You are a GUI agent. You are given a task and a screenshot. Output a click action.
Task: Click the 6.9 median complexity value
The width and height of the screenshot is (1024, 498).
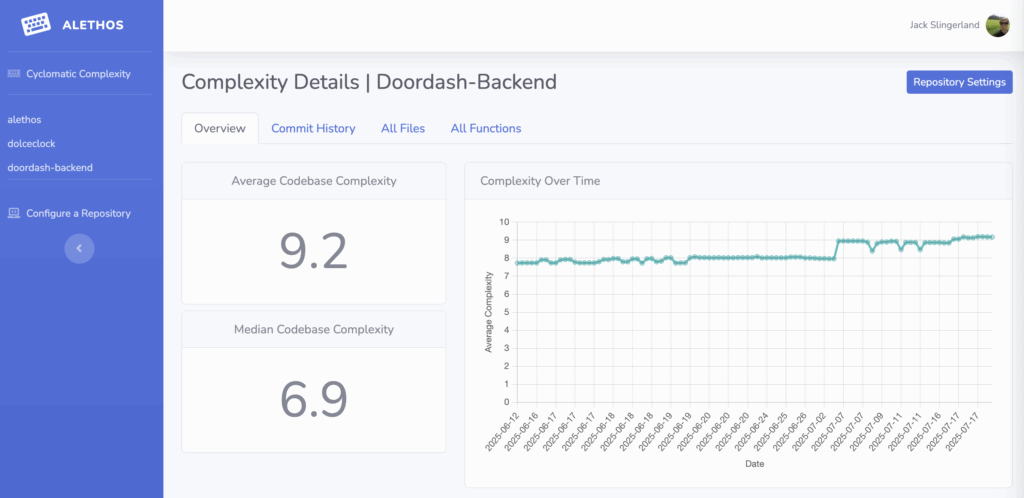coord(313,399)
